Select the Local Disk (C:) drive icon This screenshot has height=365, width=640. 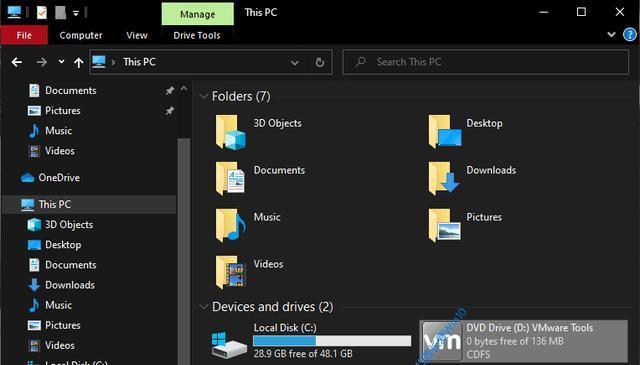pos(229,345)
